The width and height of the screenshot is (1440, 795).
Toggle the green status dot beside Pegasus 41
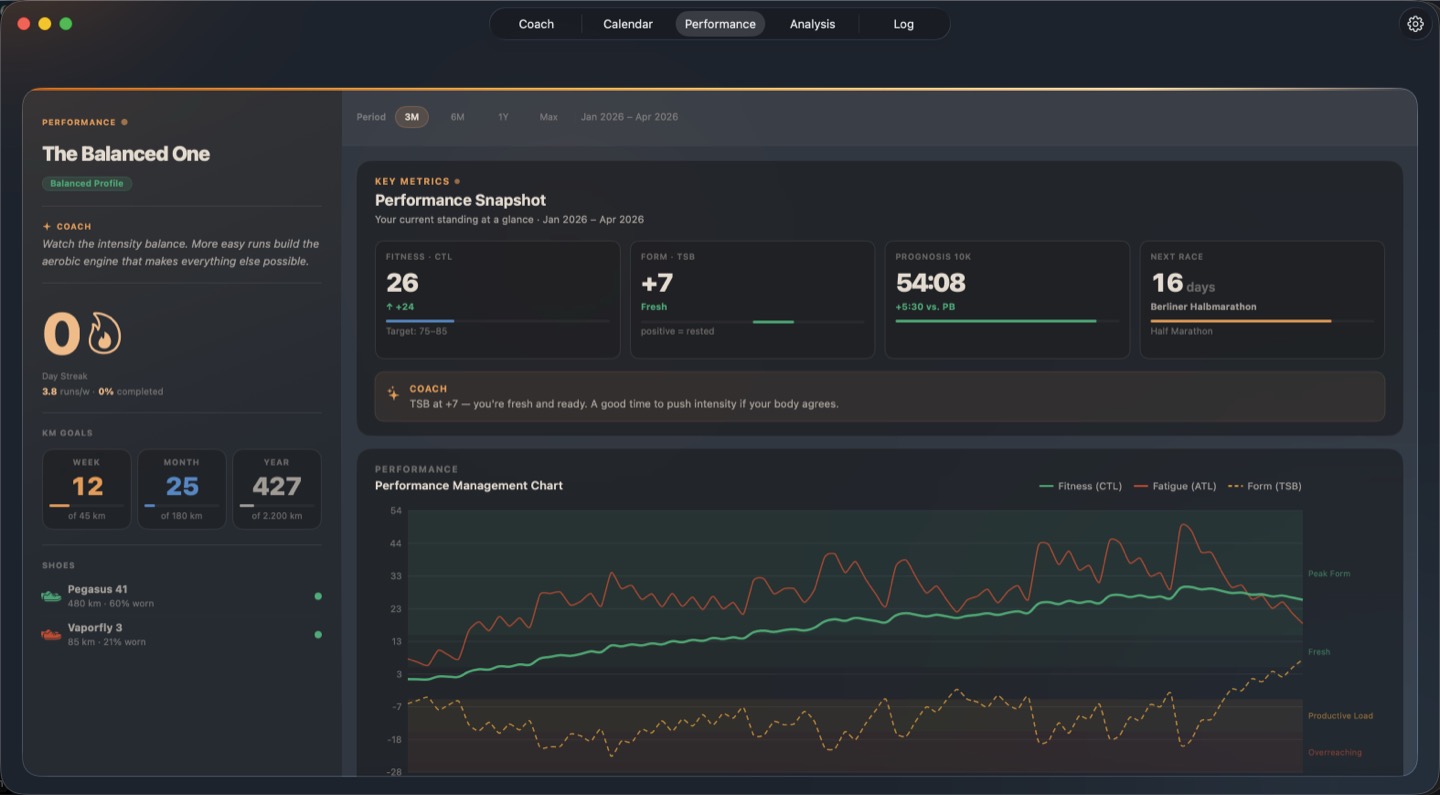[317, 595]
